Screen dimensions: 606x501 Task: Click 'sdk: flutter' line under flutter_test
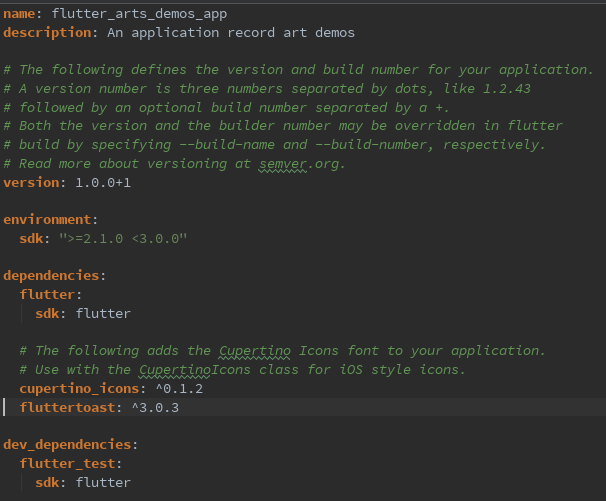point(83,482)
